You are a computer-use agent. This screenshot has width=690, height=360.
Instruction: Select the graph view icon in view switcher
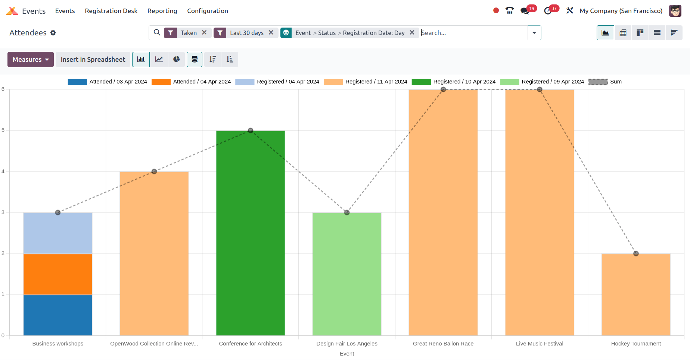[606, 33]
